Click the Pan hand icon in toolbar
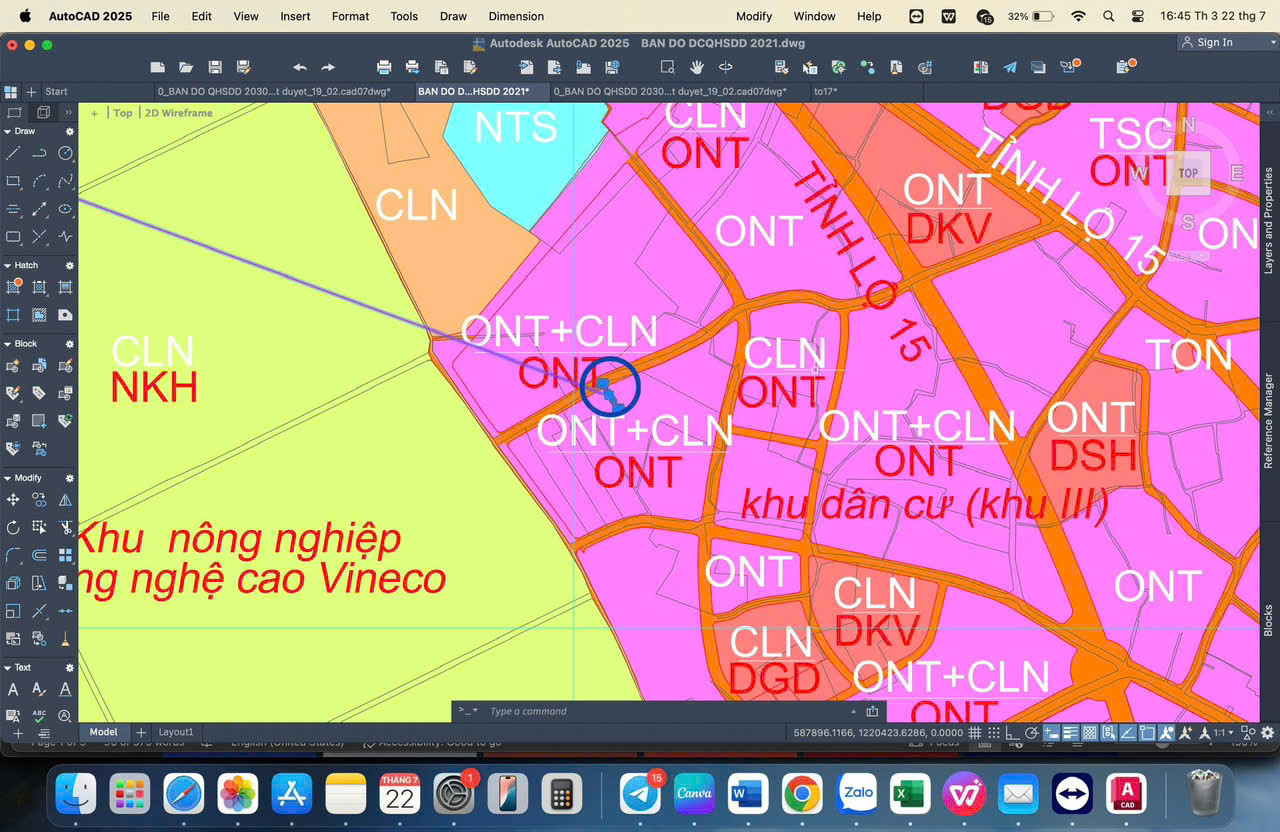1280x832 pixels. tap(697, 67)
